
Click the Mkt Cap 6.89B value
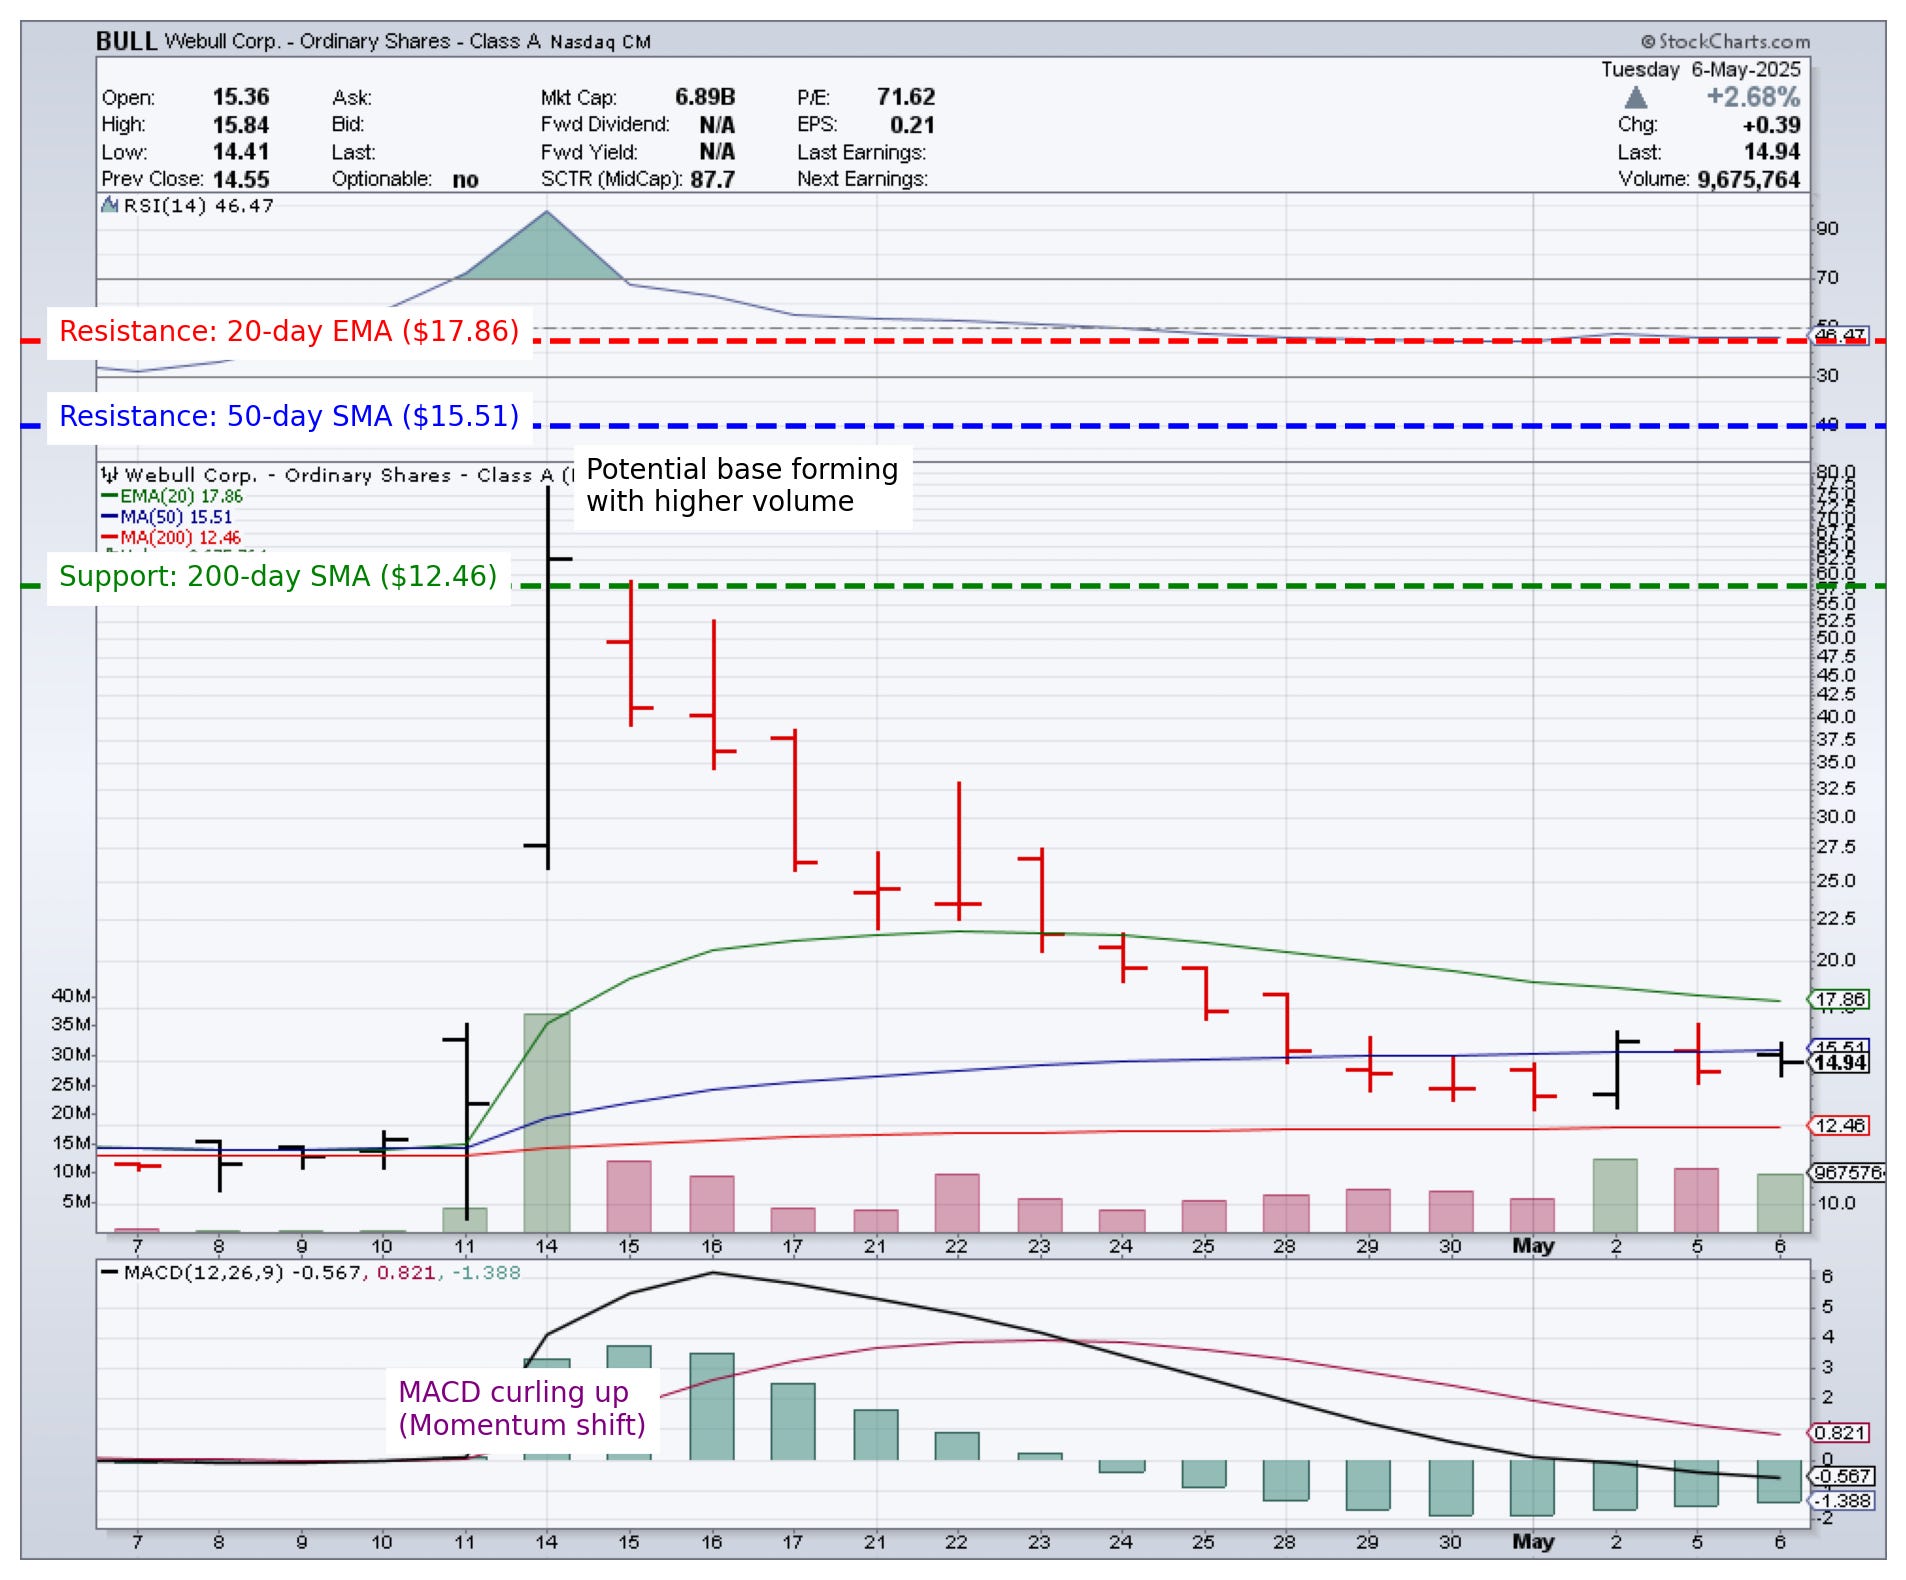705,97
